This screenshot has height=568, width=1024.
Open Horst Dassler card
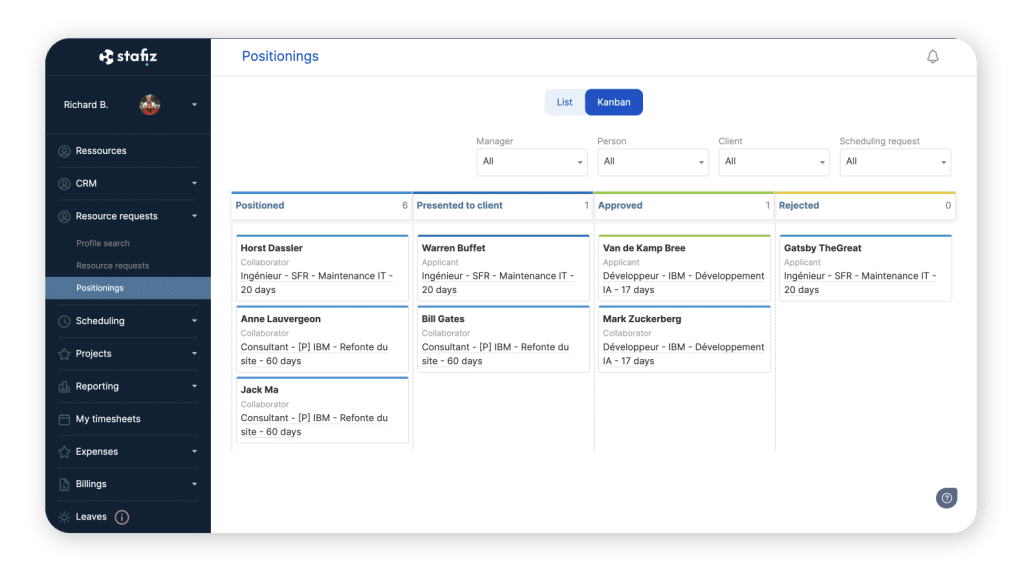[x=322, y=268]
